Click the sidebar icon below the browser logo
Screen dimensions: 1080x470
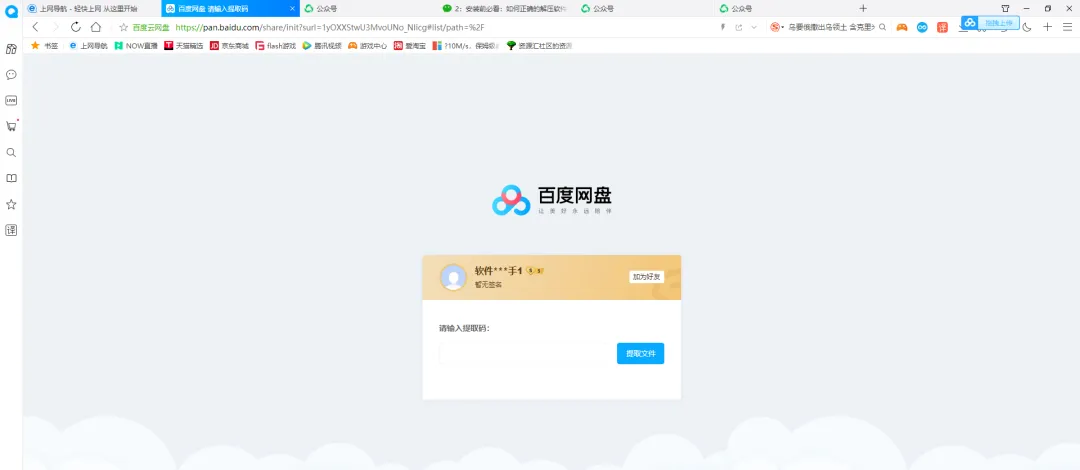click(x=11, y=49)
